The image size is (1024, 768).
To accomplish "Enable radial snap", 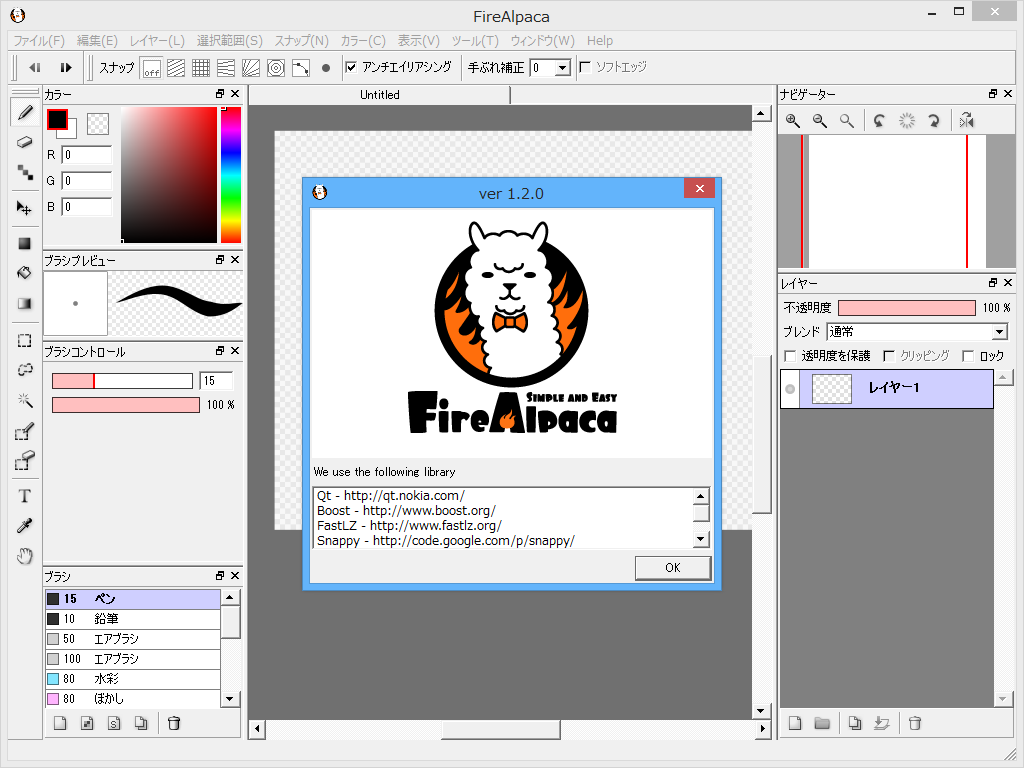I will click(x=251, y=68).
